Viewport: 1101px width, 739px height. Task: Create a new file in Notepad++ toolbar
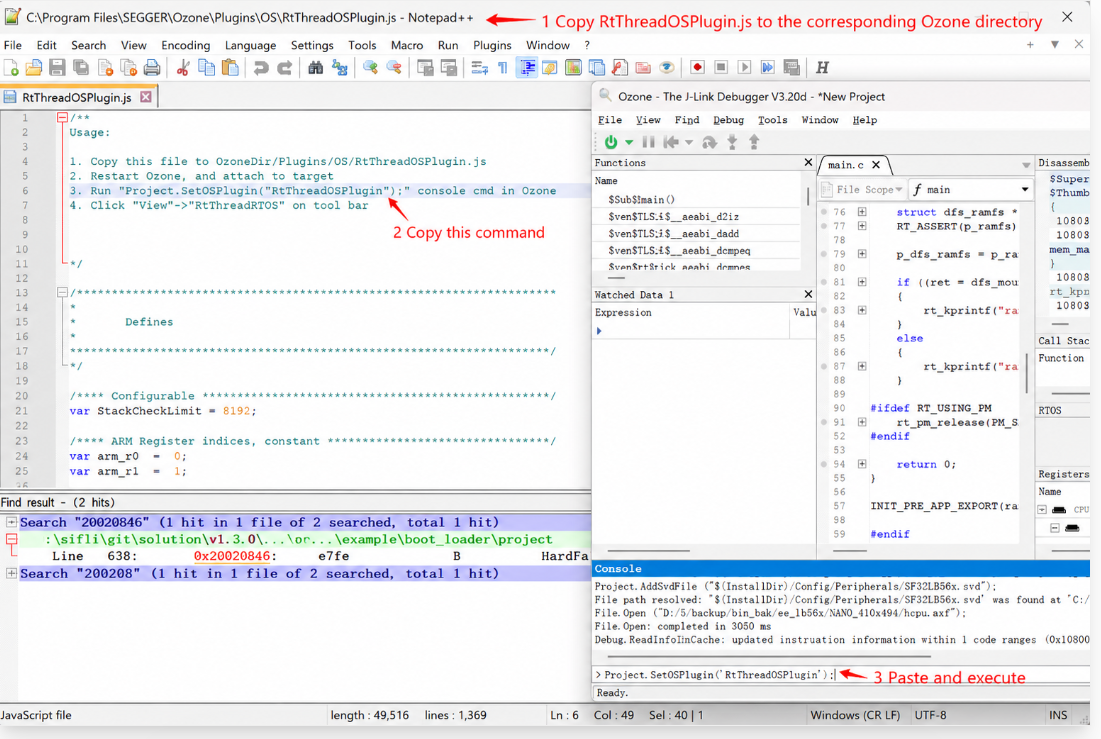(11, 67)
